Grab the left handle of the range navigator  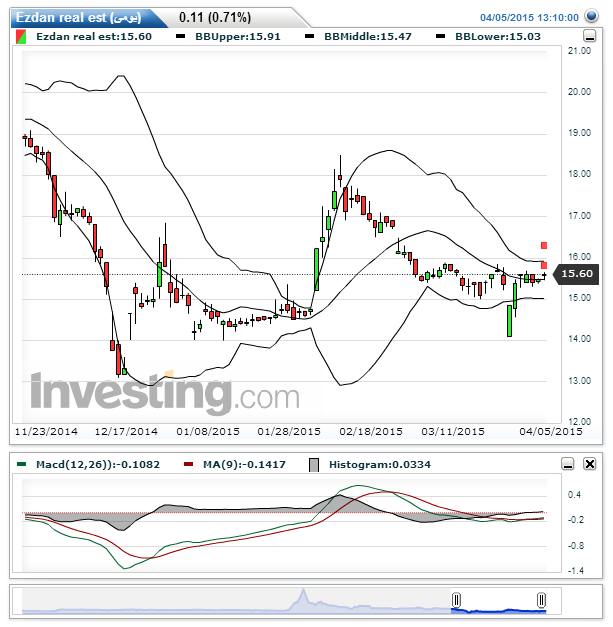click(x=456, y=600)
